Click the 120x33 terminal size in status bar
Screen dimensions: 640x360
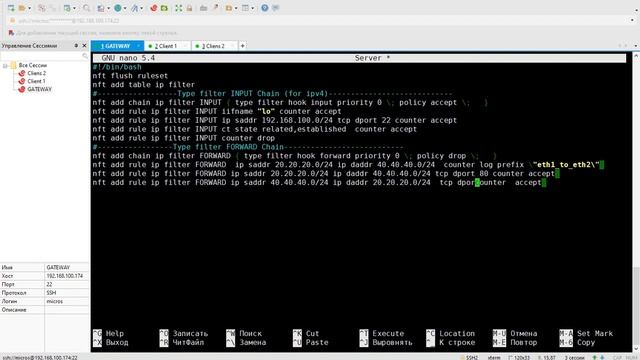click(519, 358)
